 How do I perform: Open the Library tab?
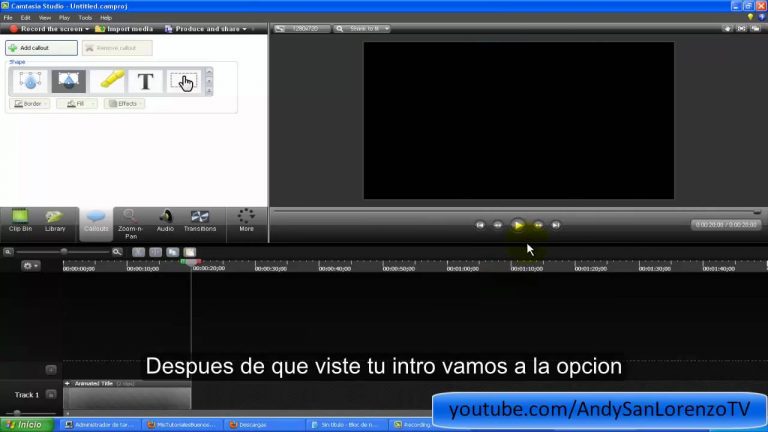pyautogui.click(x=55, y=221)
